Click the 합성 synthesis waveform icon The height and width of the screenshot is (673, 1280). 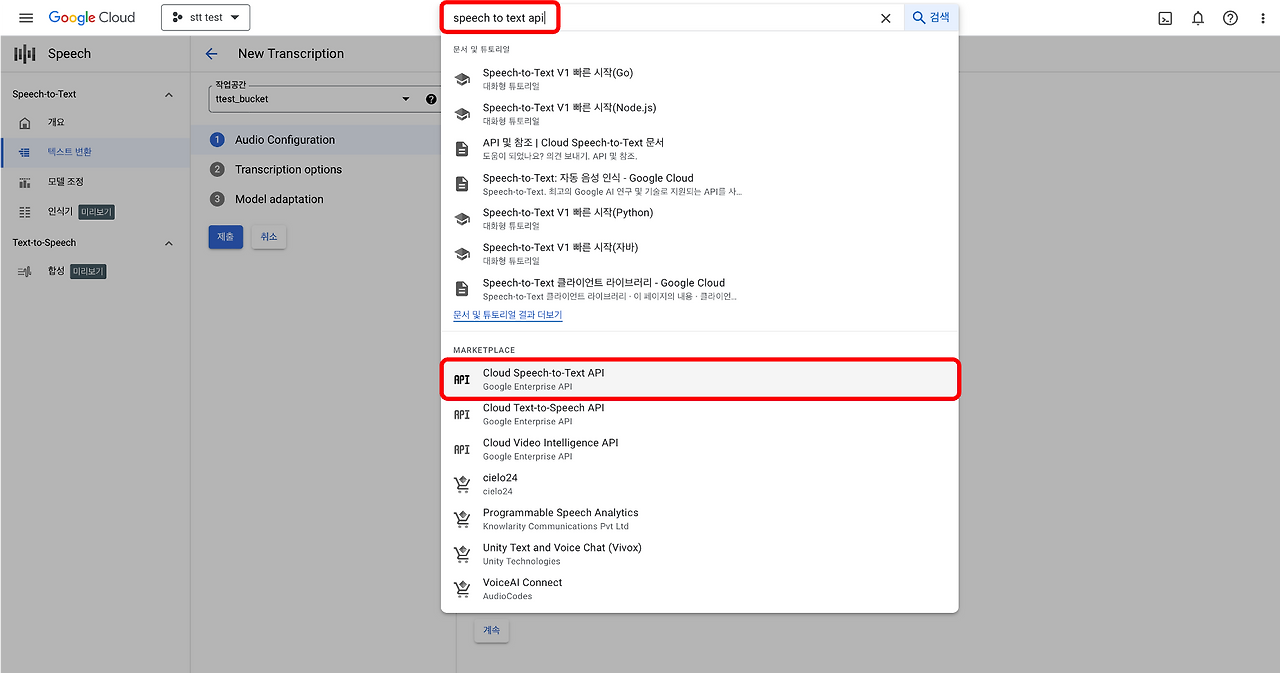25,271
